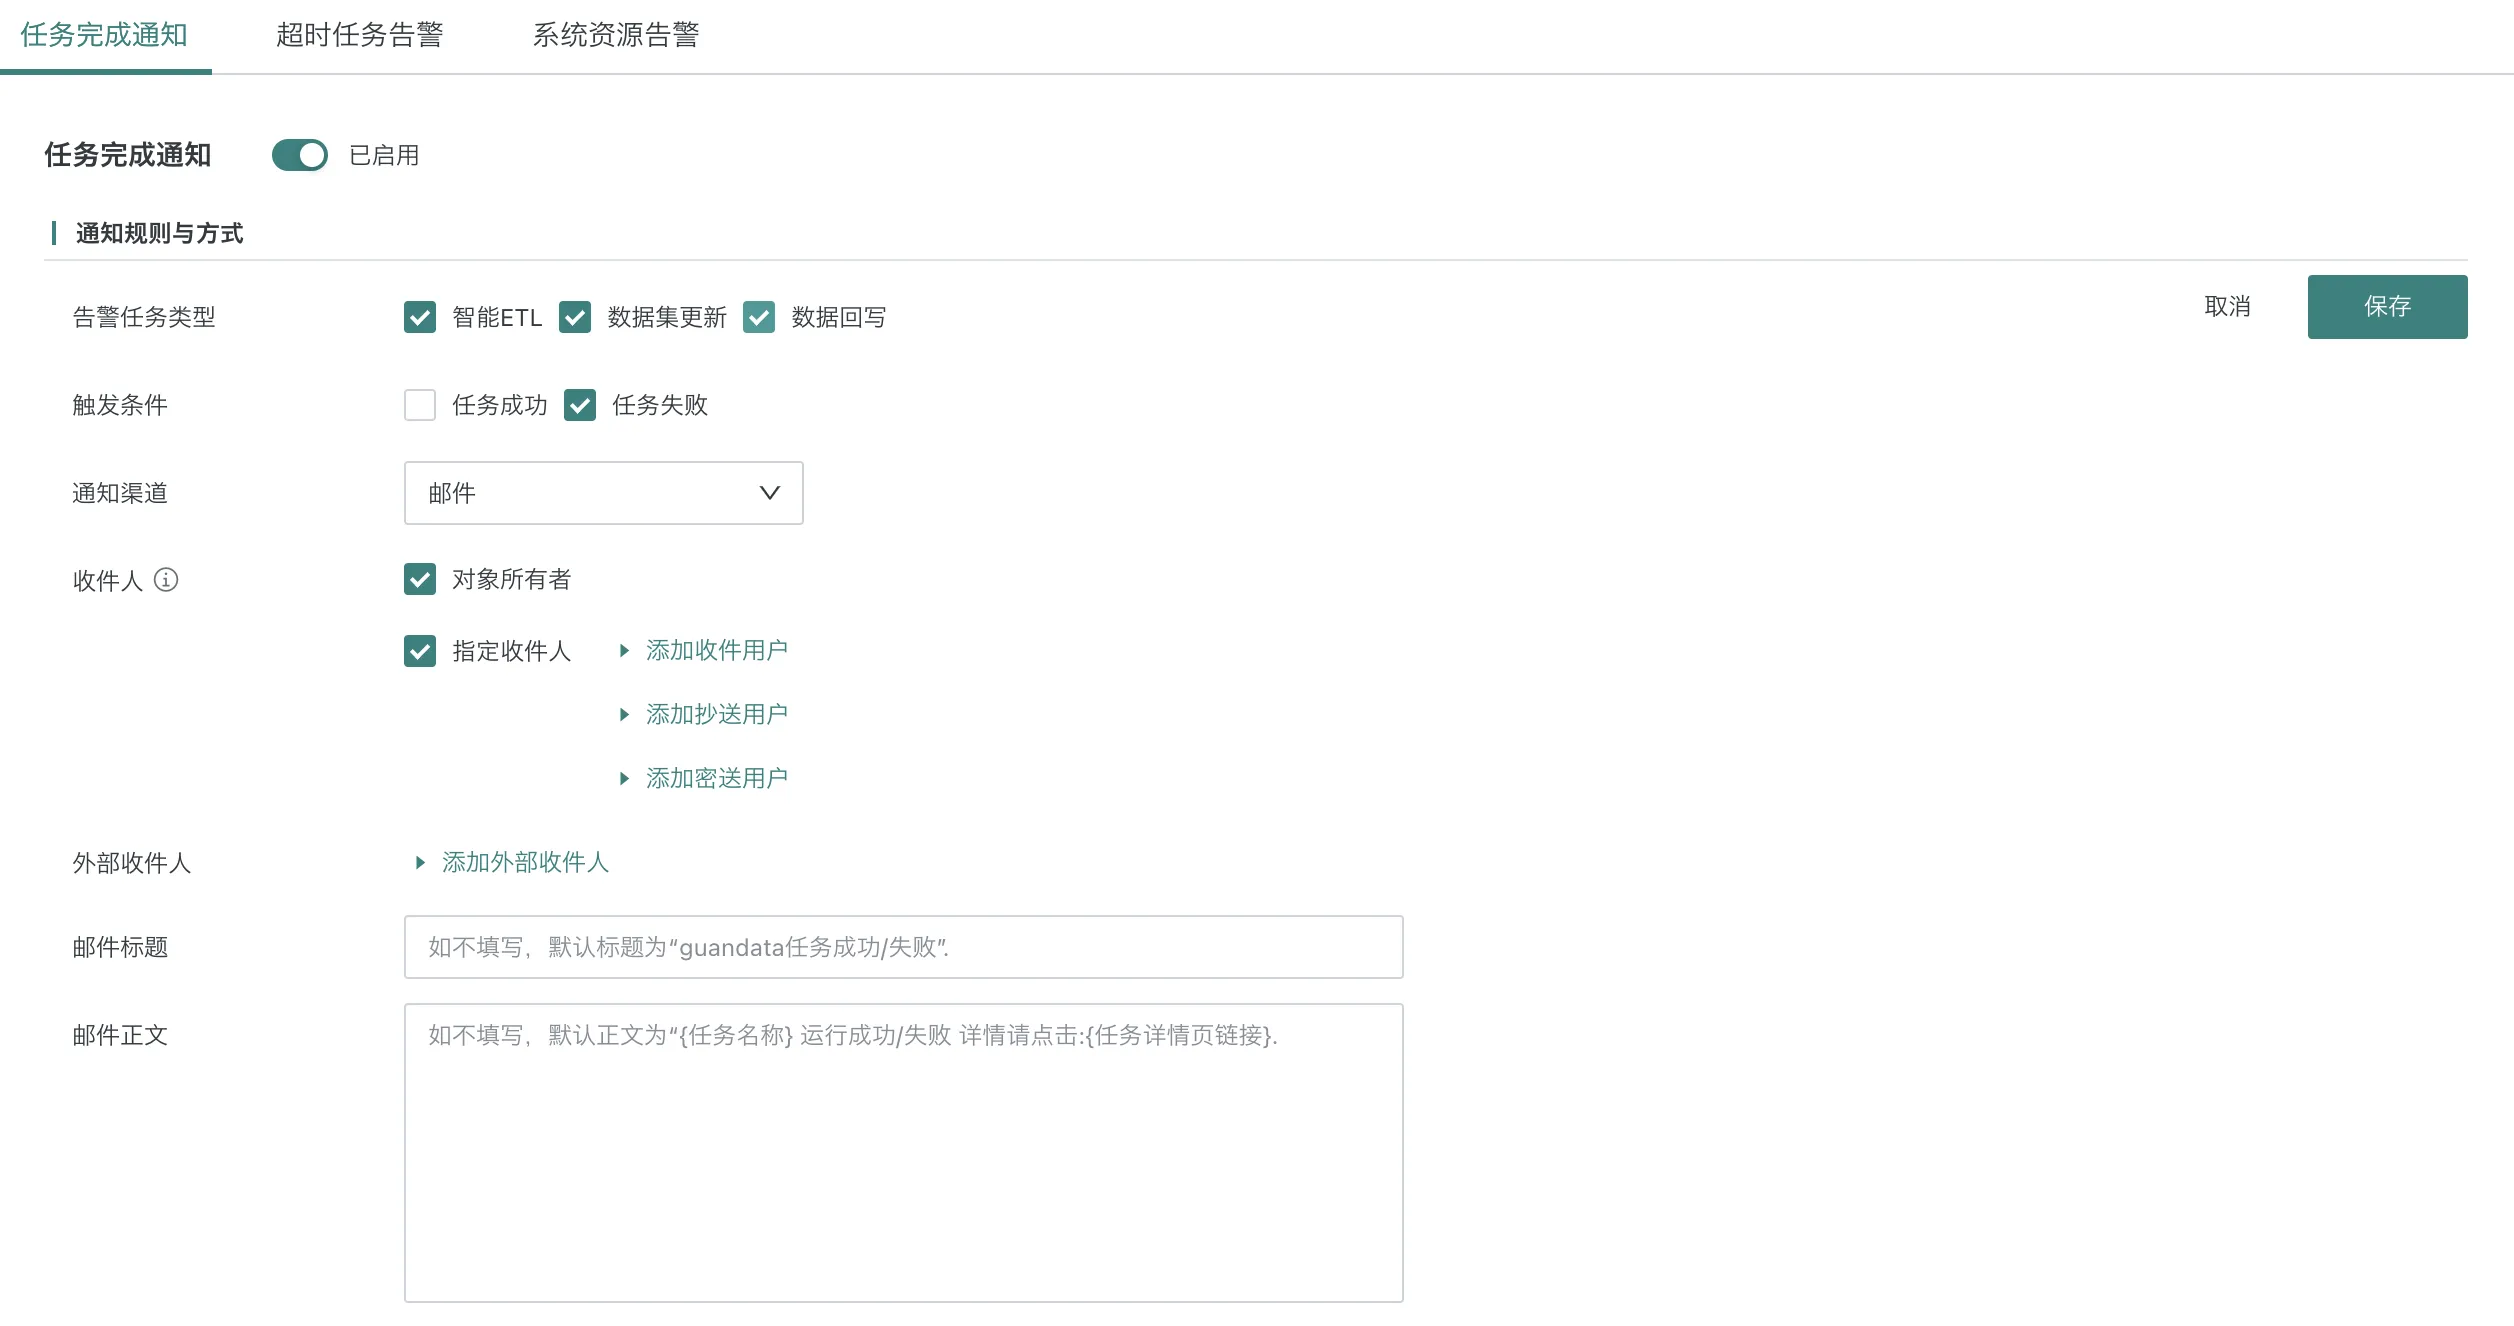Open the 通知渠道 邮件 dropdown

coord(603,493)
